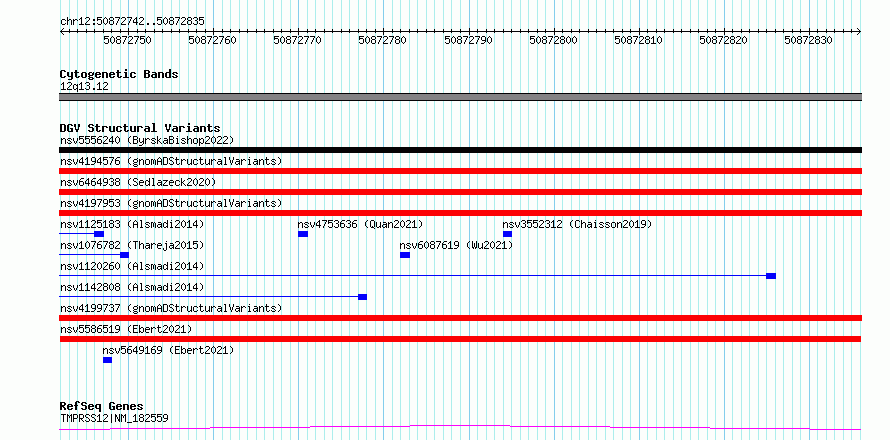Open the nsv4194576 (gnomADStructuralVariants) label
The height and width of the screenshot is (440, 890).
171,161
